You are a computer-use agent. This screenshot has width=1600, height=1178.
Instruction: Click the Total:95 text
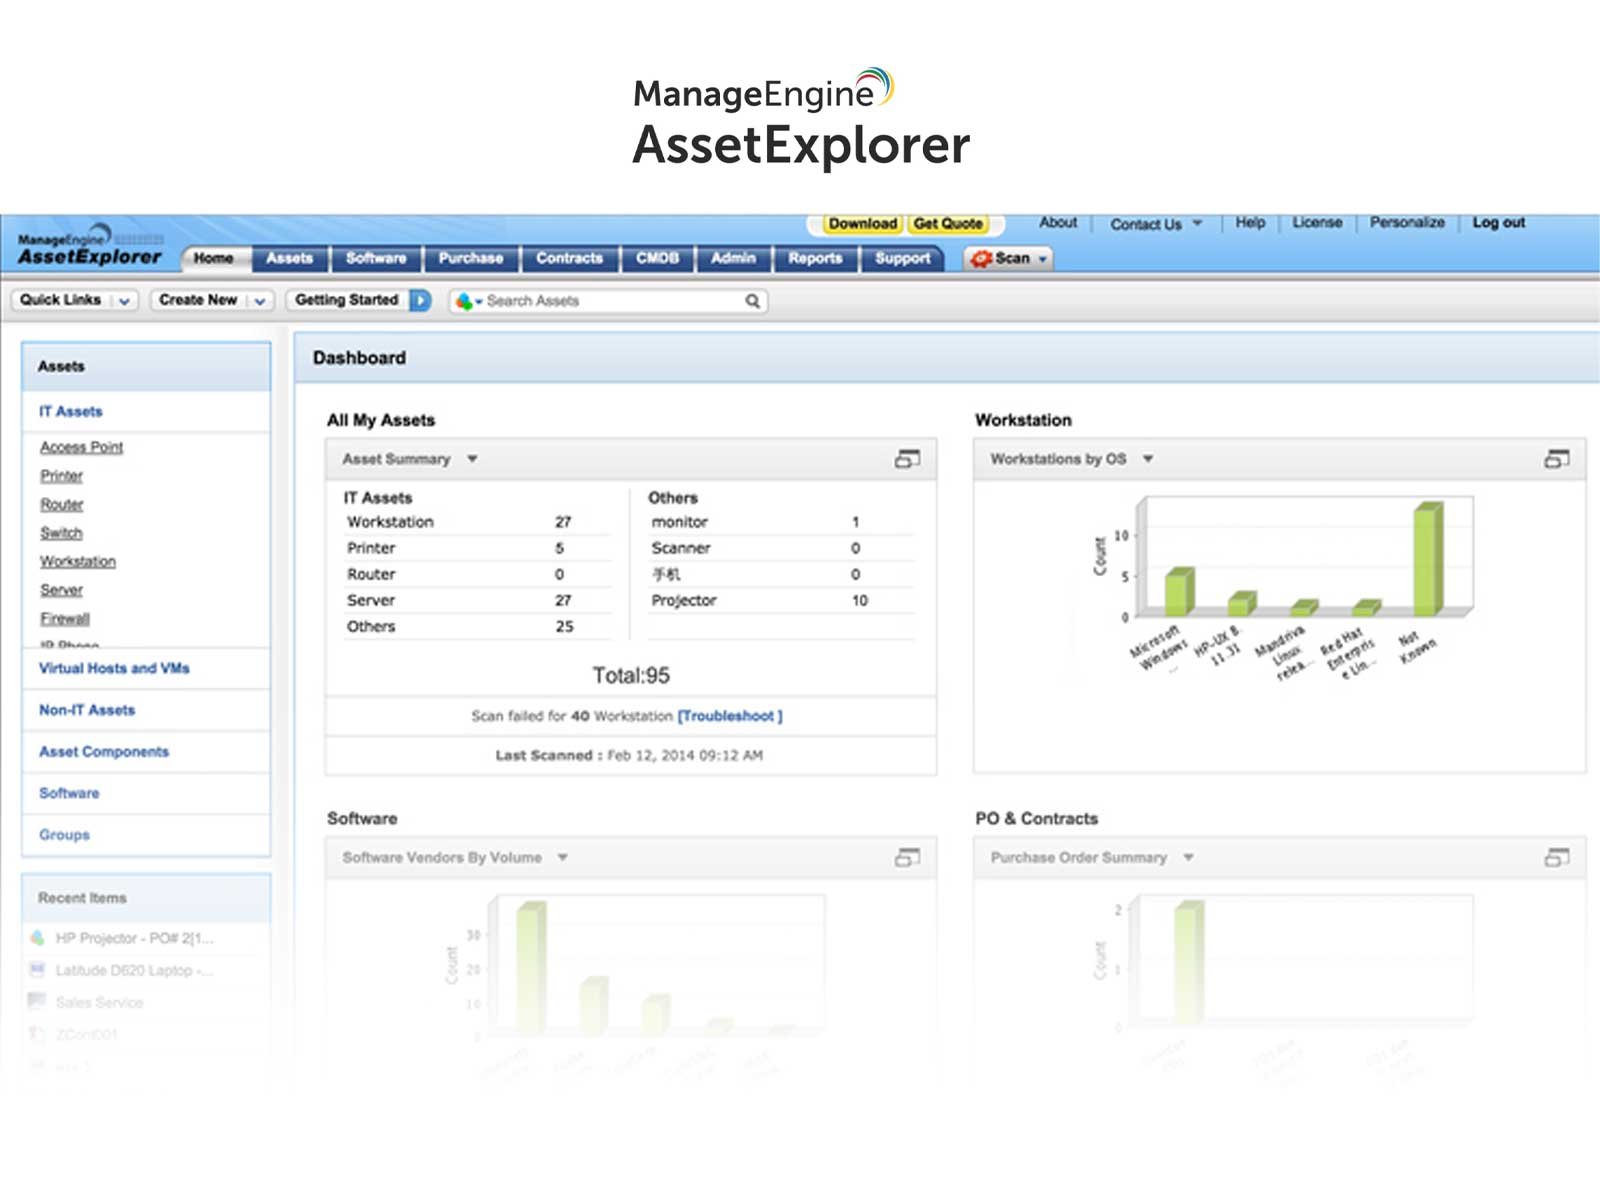(x=631, y=676)
